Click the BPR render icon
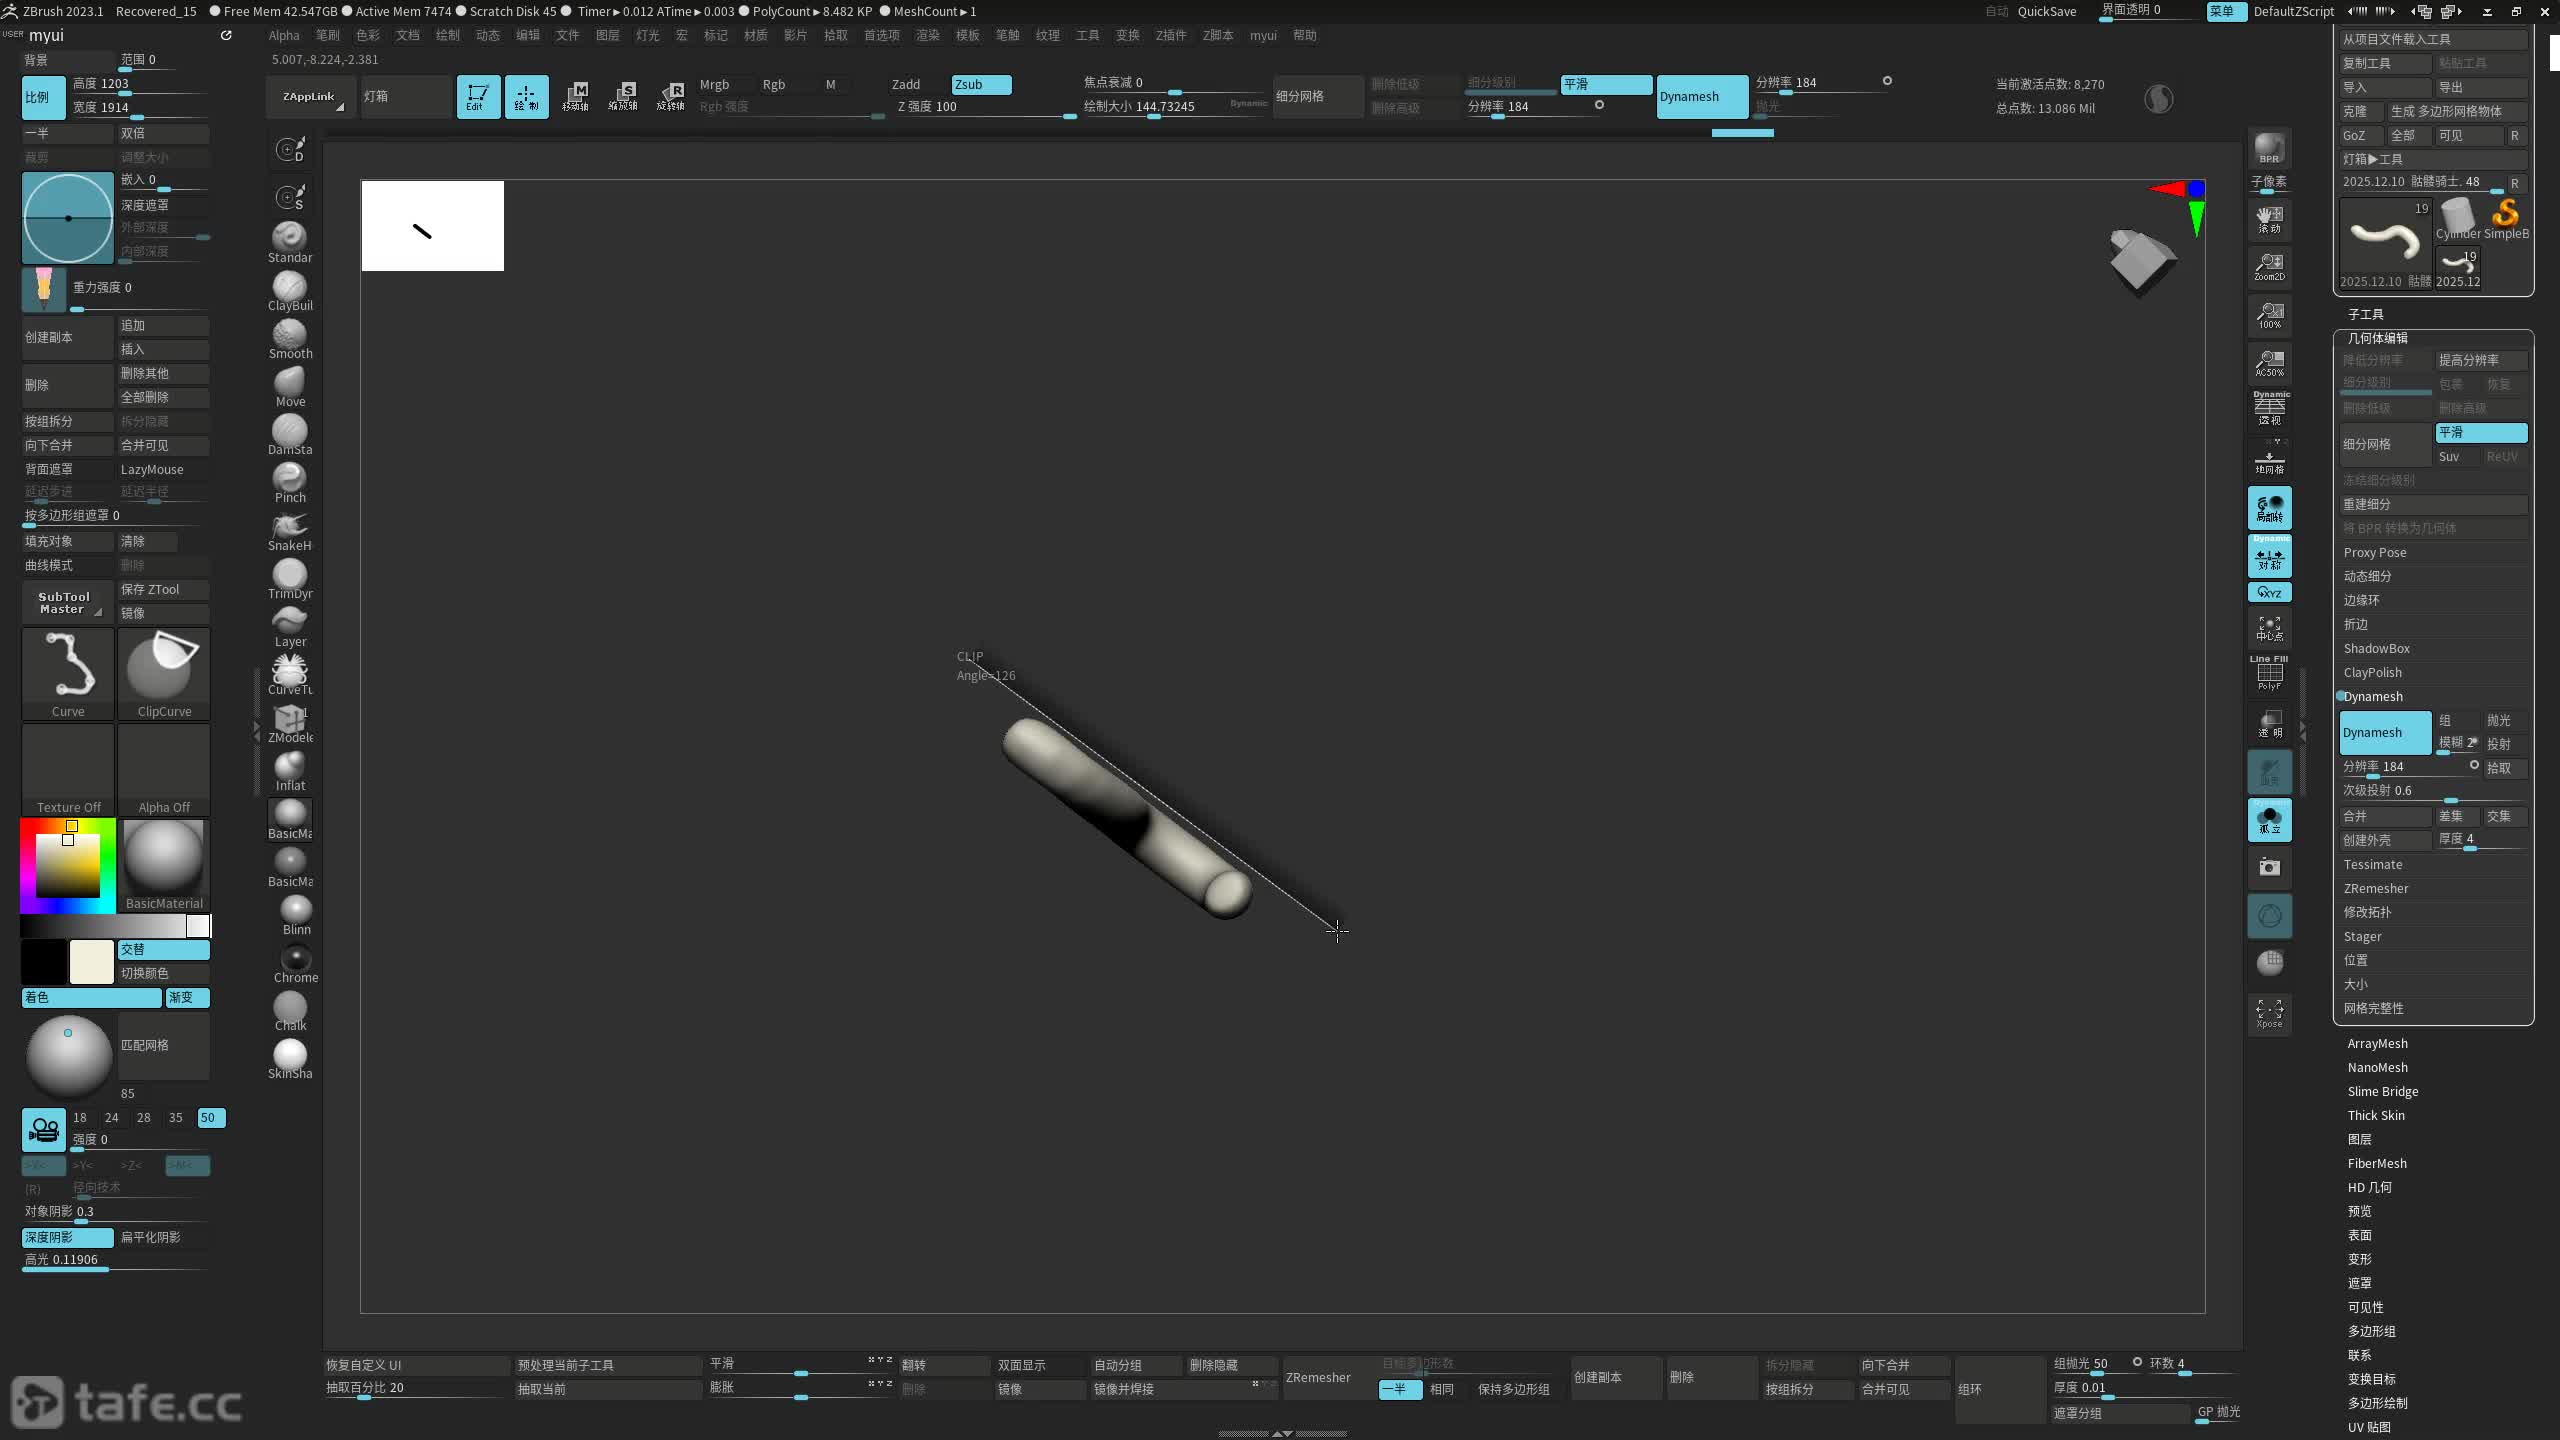Screen dimensions: 2560x1440 coord(2269,148)
